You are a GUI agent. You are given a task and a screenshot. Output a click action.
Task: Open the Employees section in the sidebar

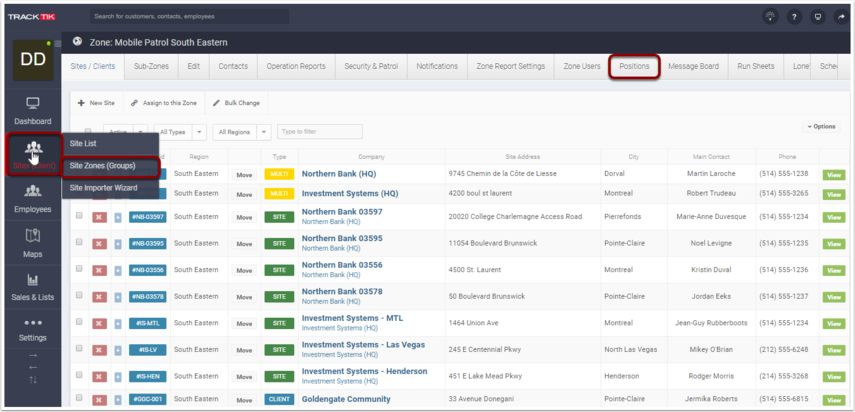[x=33, y=199]
